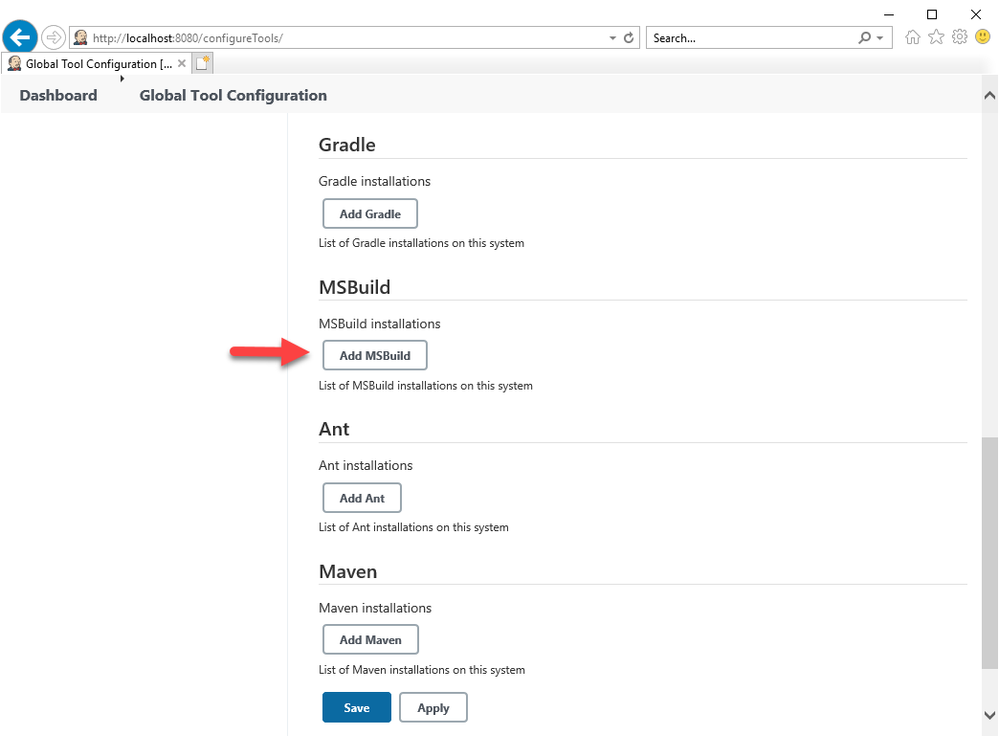999x737 pixels.
Task: Save the tool configuration
Action: coord(357,708)
